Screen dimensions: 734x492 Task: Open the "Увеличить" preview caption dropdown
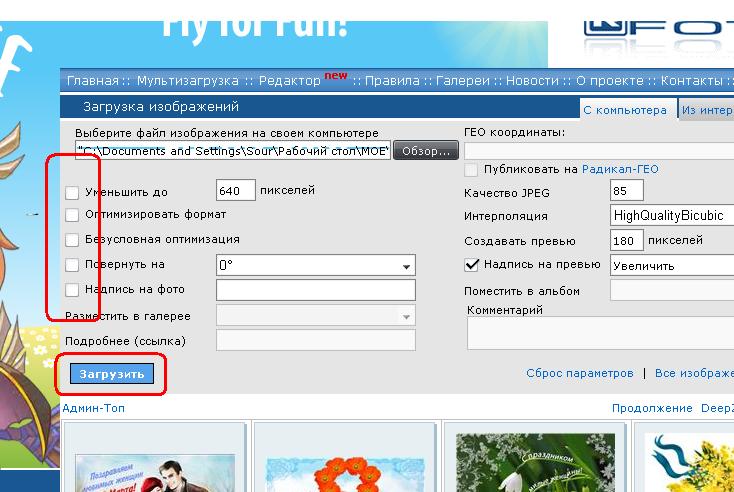tap(672, 266)
